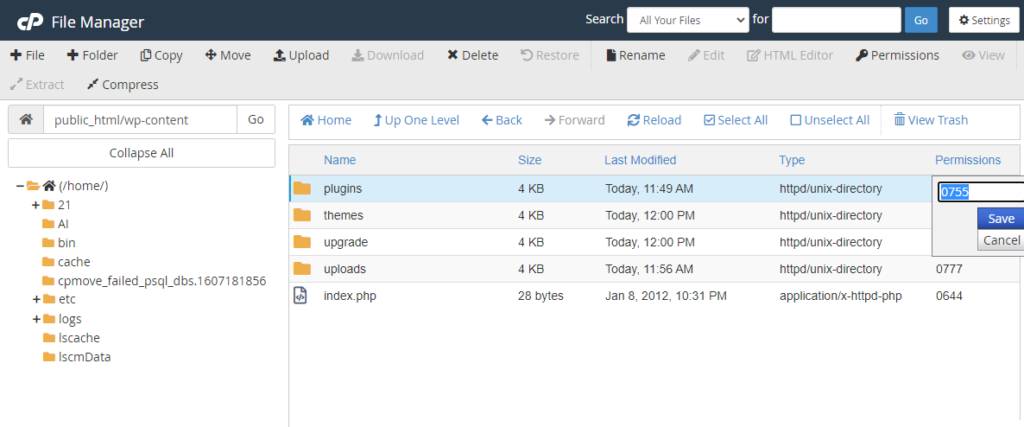Cancel the permissions edit
This screenshot has width=1024, height=427.
coord(1000,240)
